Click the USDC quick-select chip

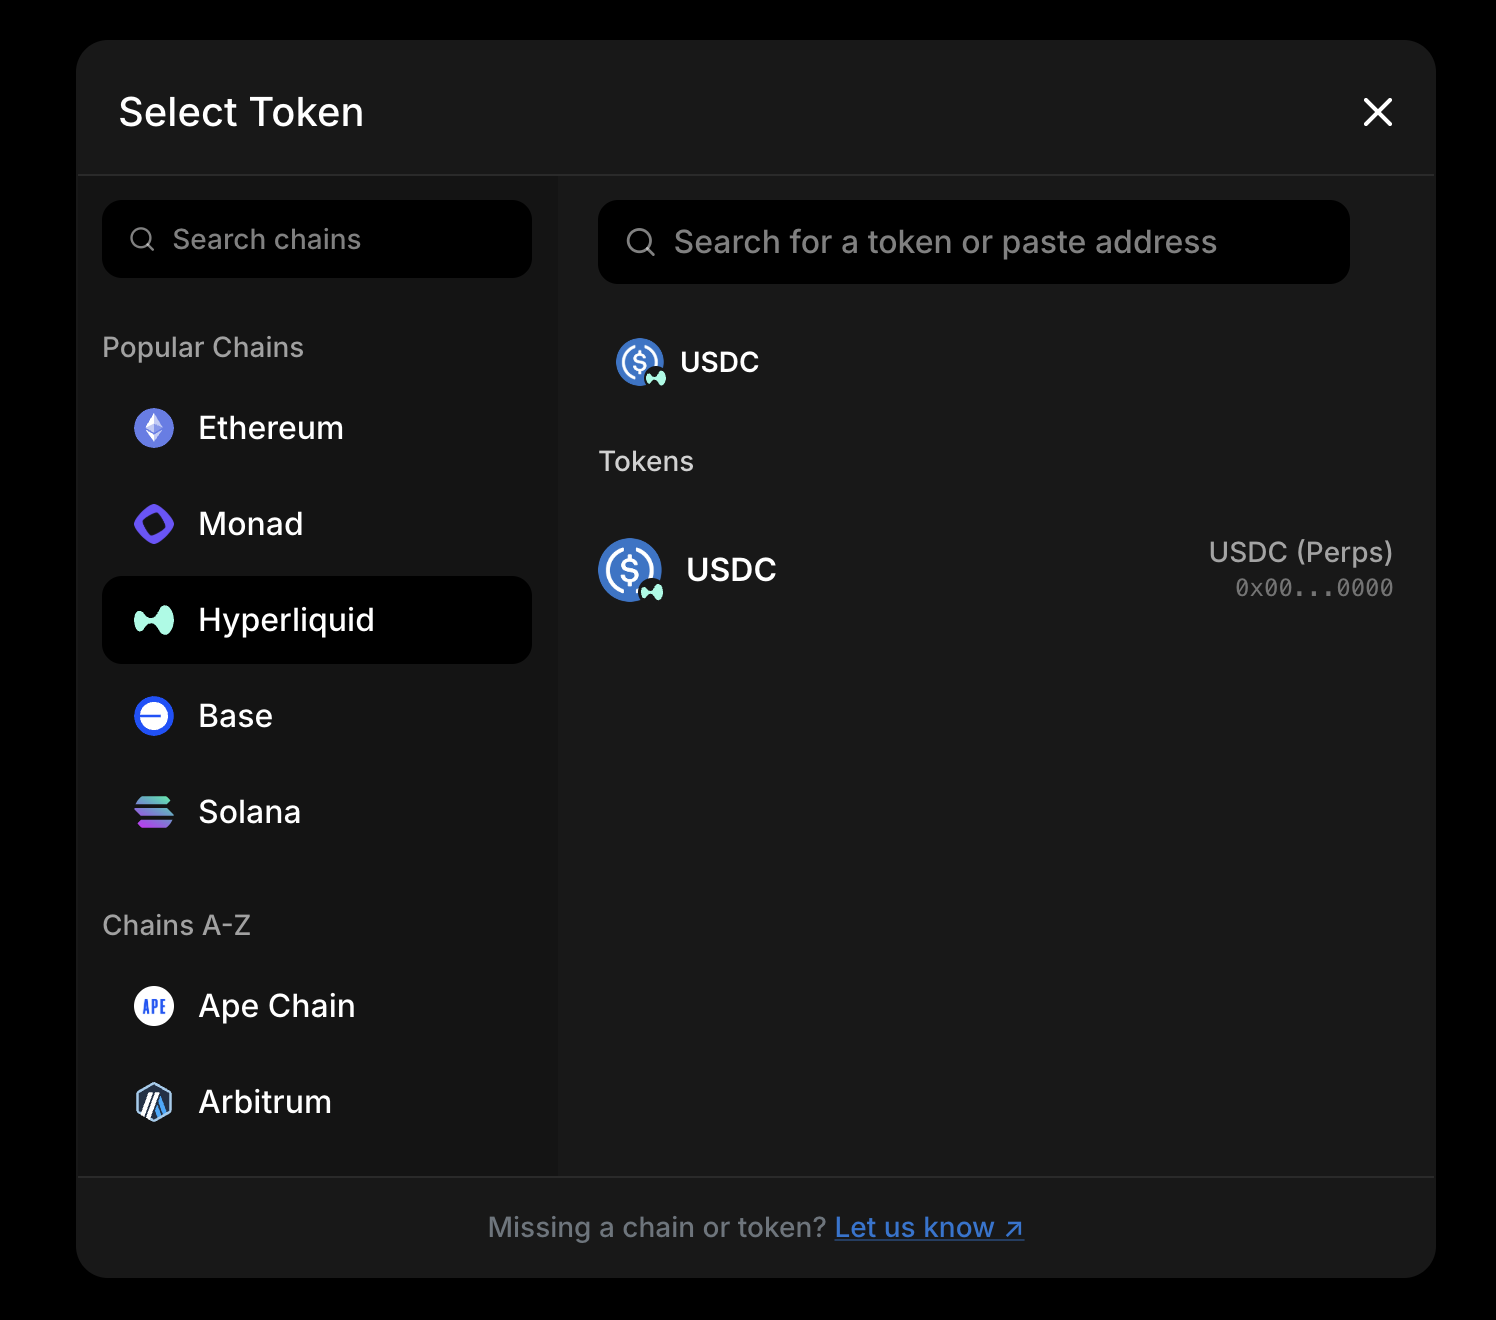[x=689, y=362]
